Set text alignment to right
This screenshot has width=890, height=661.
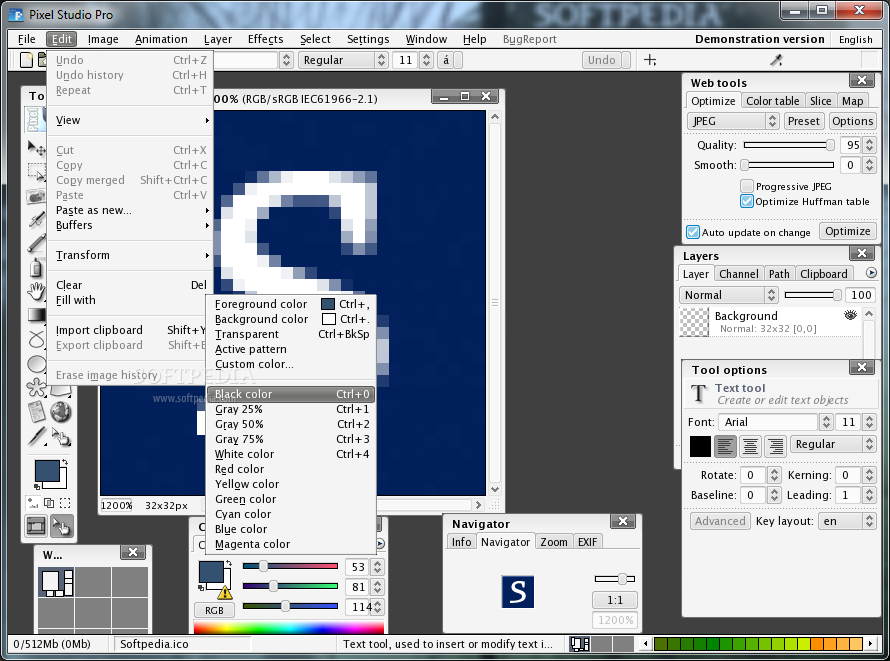pyautogui.click(x=775, y=447)
